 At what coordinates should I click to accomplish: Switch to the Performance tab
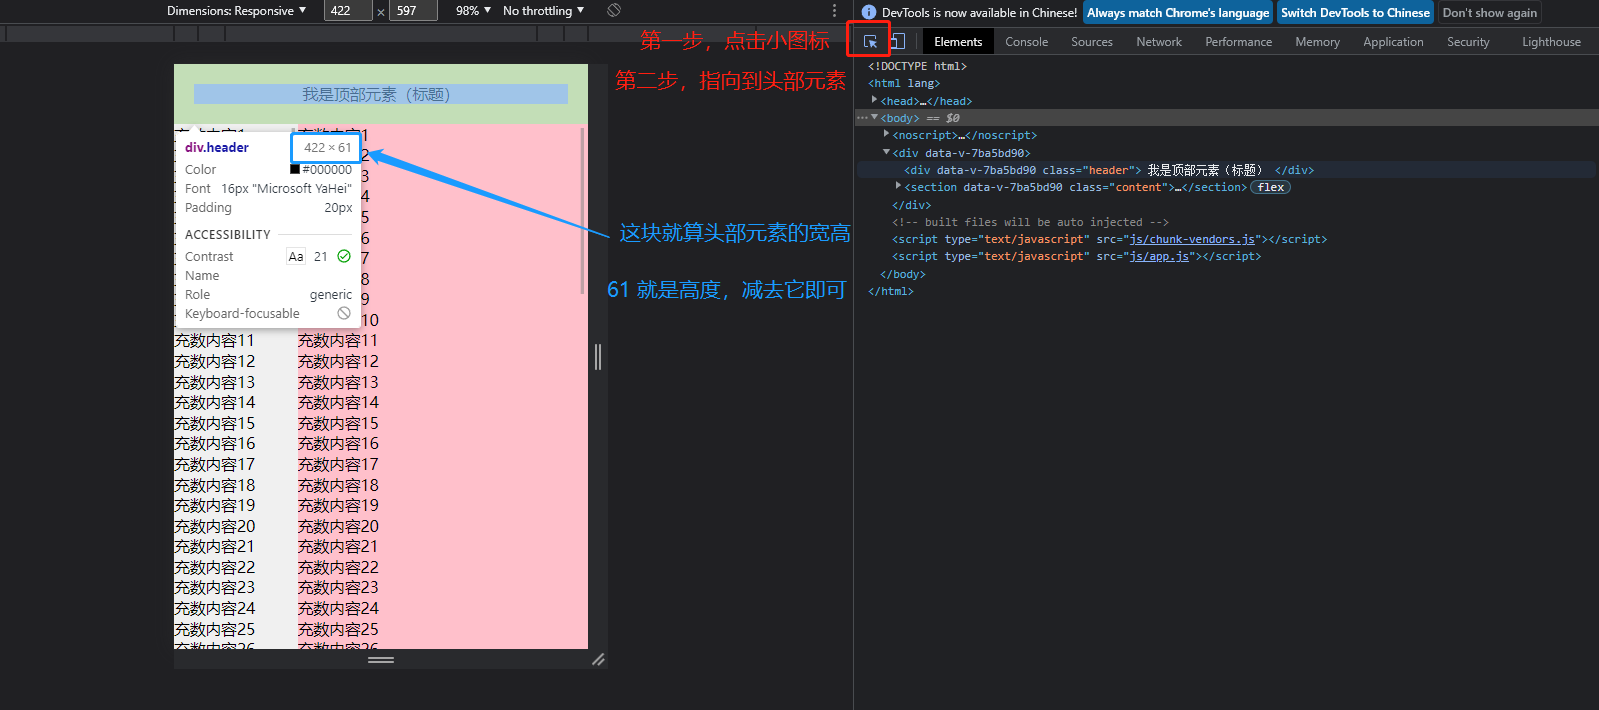[1238, 42]
